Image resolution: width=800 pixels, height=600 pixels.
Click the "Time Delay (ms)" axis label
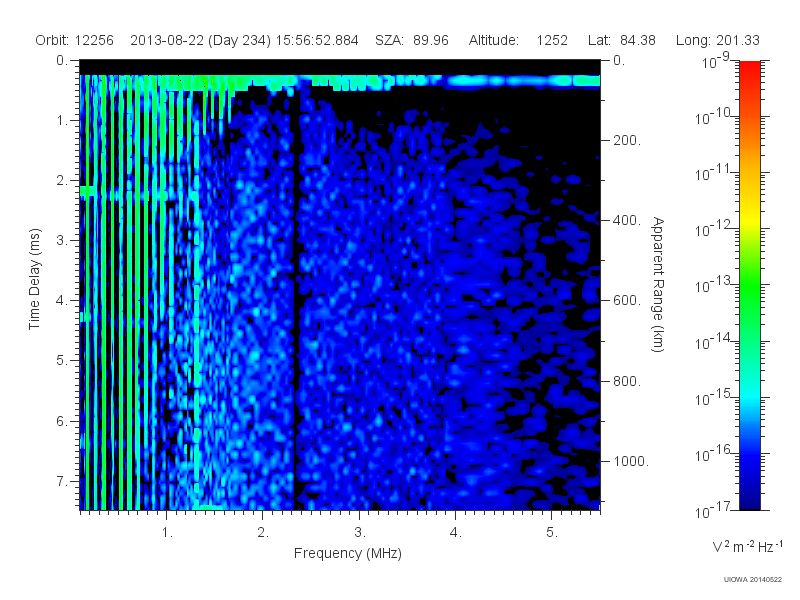[34, 279]
